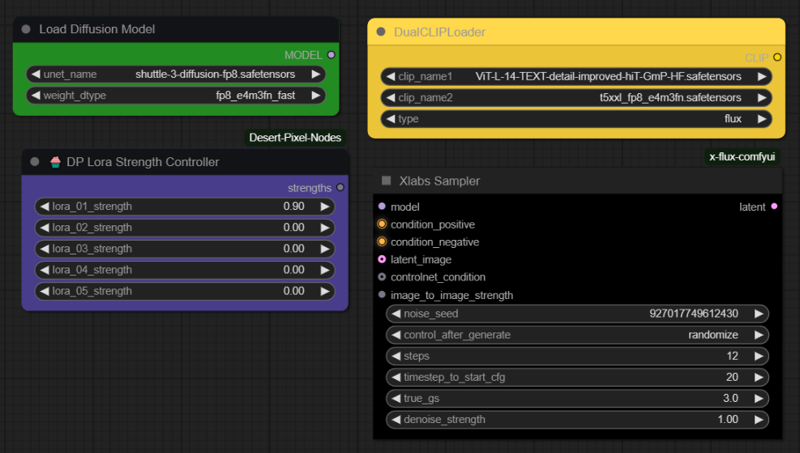Screen dimensions: 800x453
Task: Open the weight_dtype fp8_e4m3fn_fast dropdown
Action: 176,95
